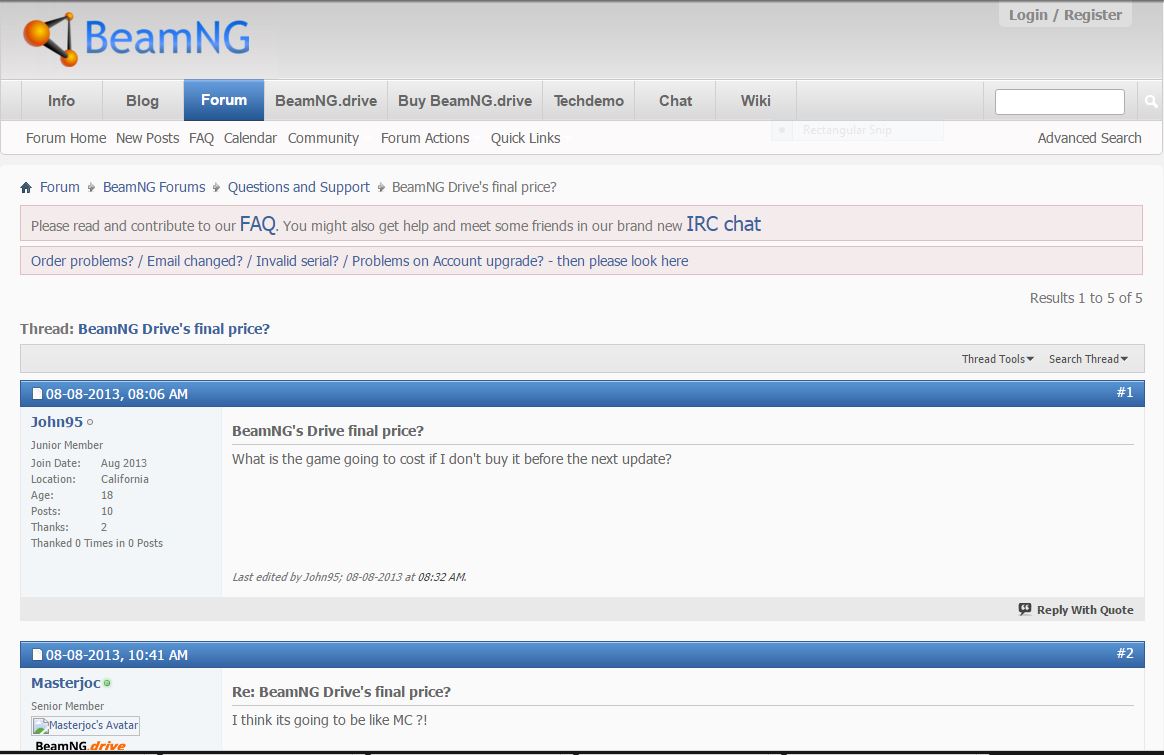Click John95's Join Date value 'Aug 2013'
The image size is (1164, 755).
click(x=124, y=463)
